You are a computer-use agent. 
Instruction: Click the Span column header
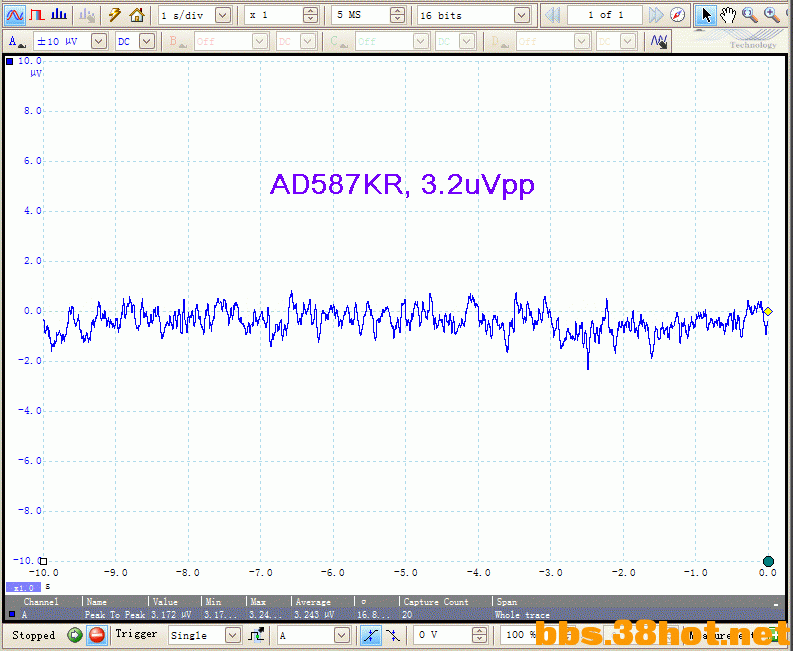tap(507, 602)
